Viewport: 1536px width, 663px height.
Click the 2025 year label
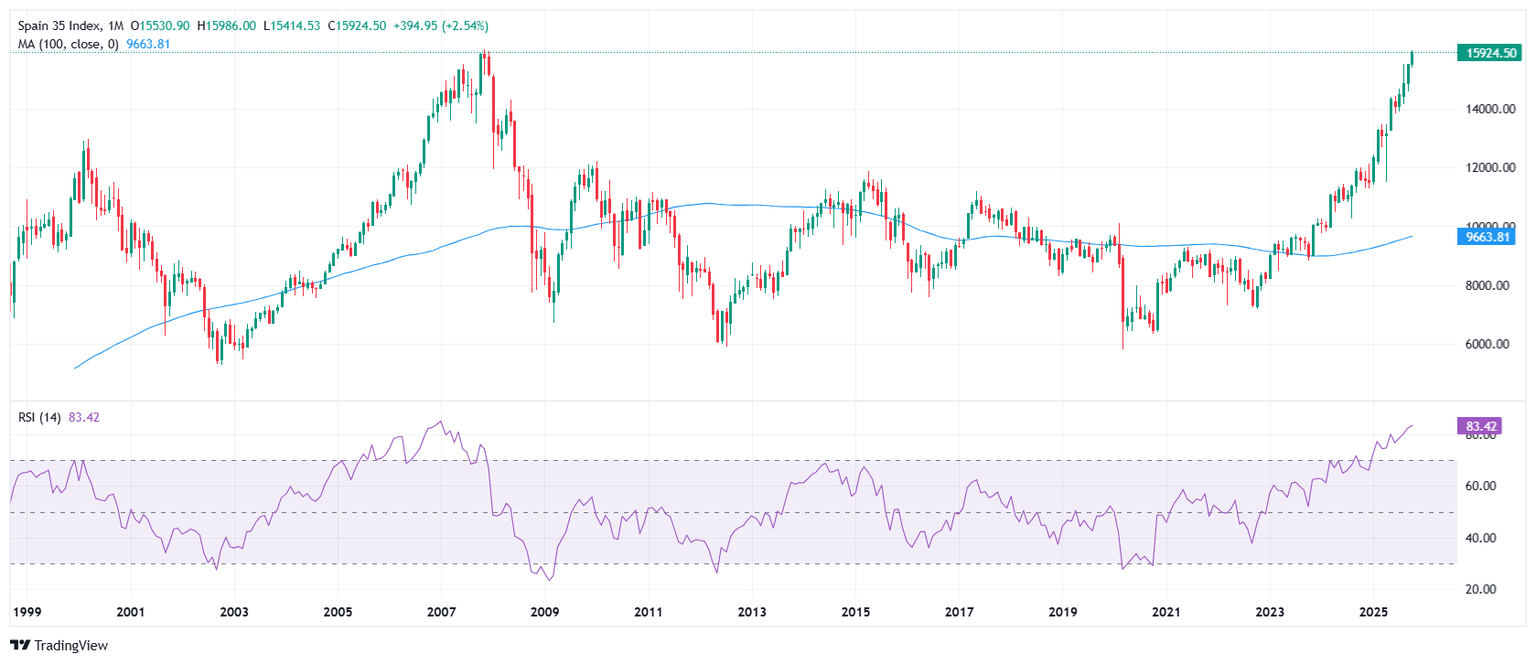[x=1375, y=611]
